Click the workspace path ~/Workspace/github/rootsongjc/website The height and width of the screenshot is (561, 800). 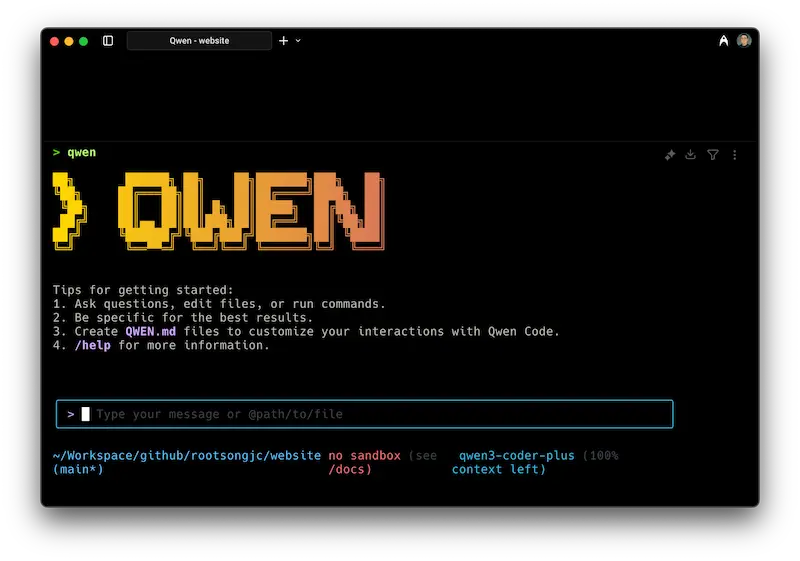(x=187, y=455)
